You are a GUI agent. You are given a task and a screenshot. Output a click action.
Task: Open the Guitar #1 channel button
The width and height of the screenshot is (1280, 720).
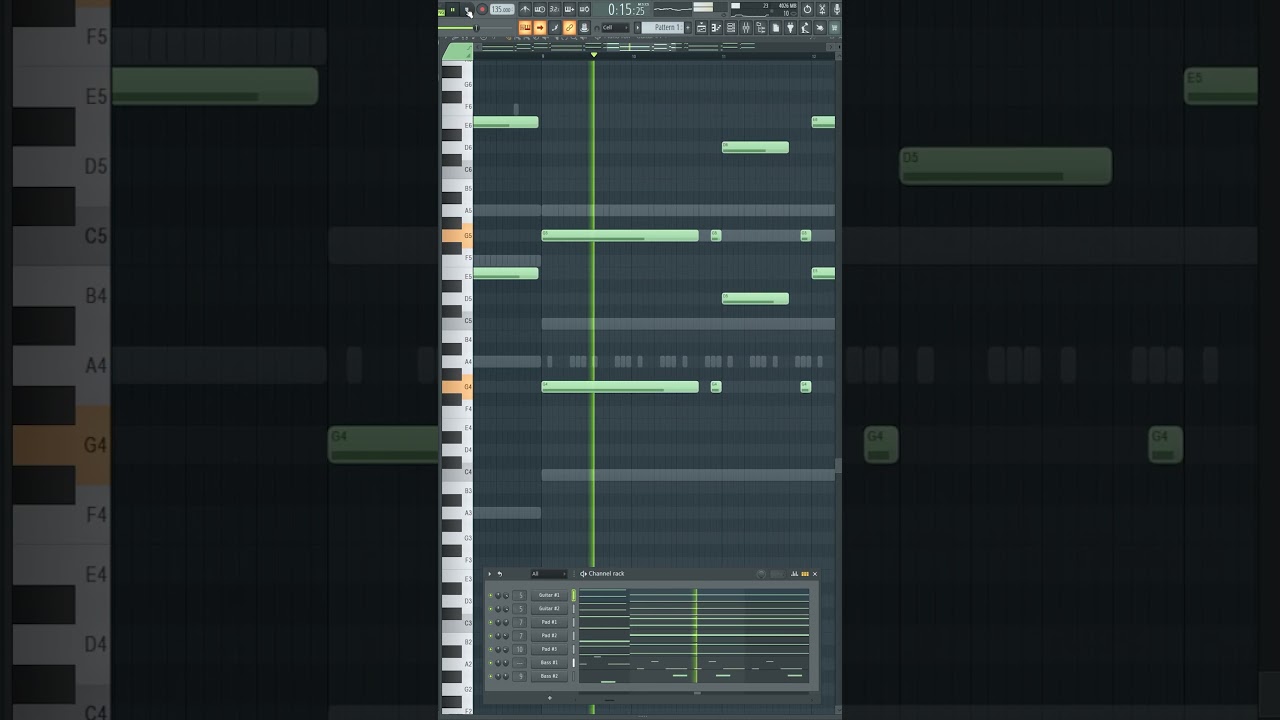(549, 595)
